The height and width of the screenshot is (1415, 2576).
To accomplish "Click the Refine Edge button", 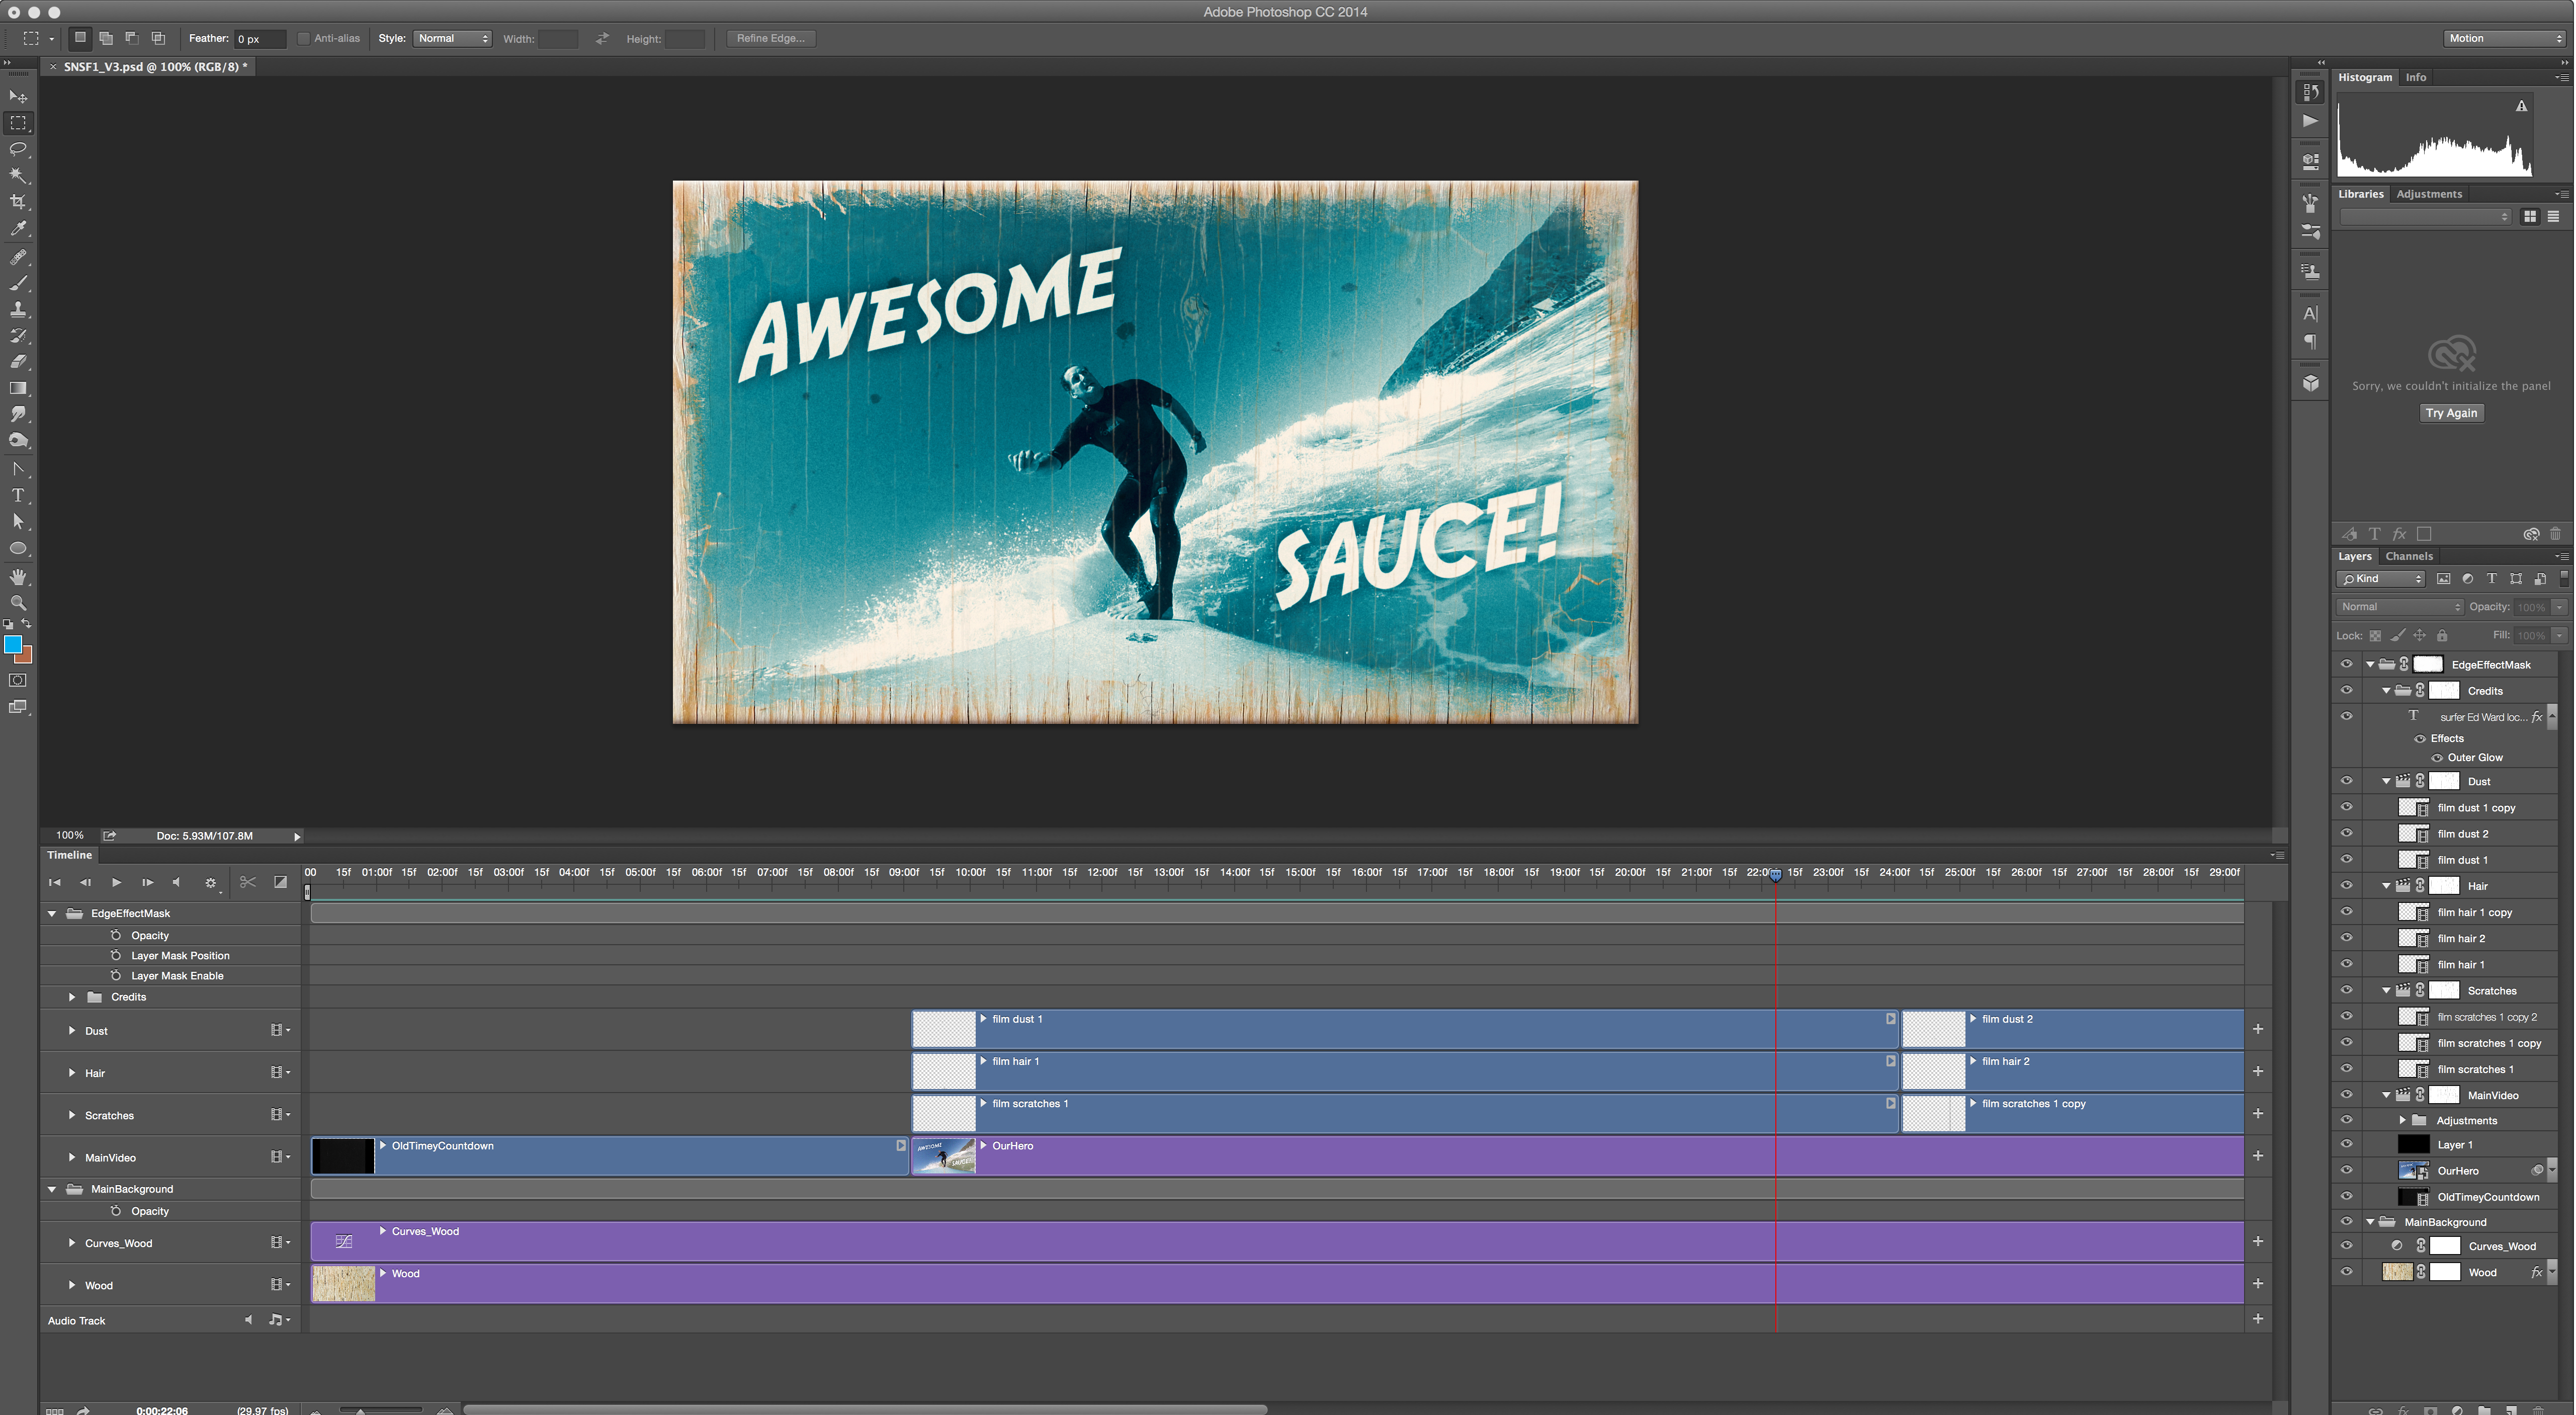I will (770, 39).
